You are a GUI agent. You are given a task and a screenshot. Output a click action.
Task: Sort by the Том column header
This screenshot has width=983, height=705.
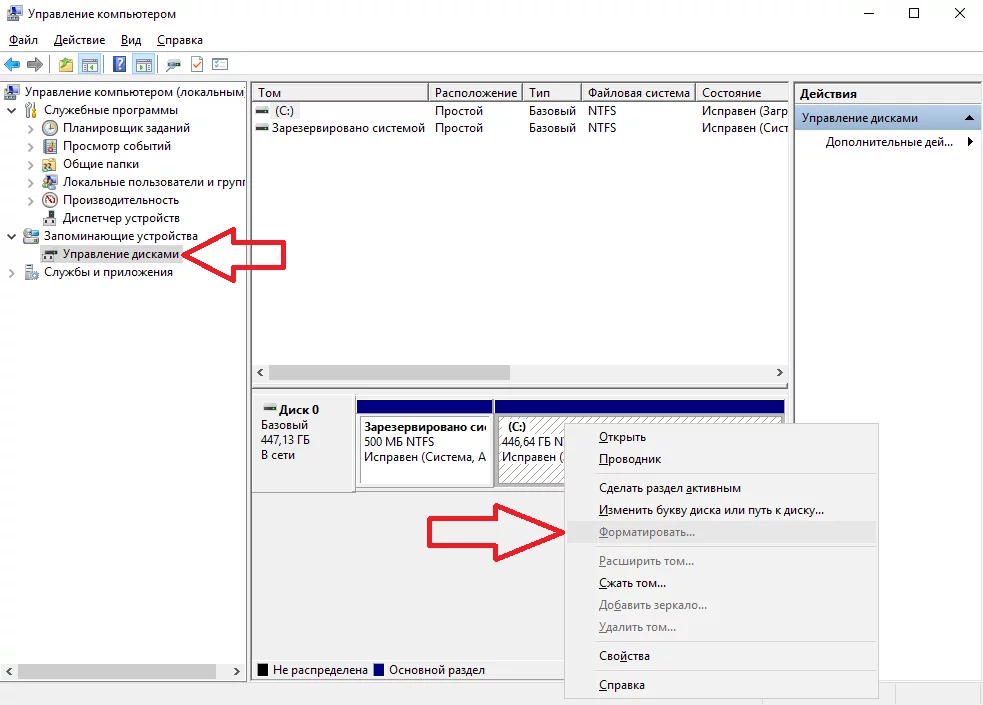[340, 93]
